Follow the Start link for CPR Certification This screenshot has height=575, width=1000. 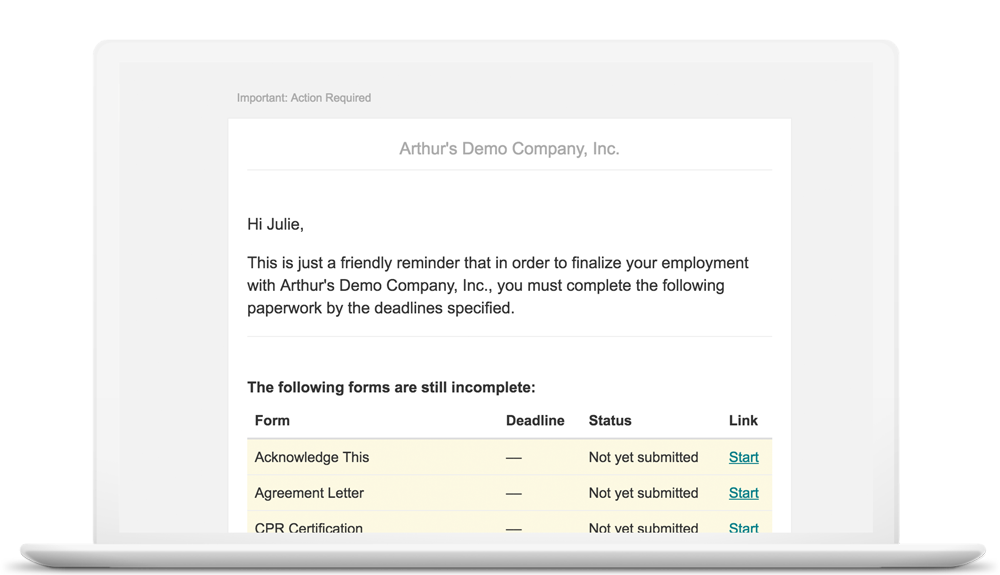743,527
